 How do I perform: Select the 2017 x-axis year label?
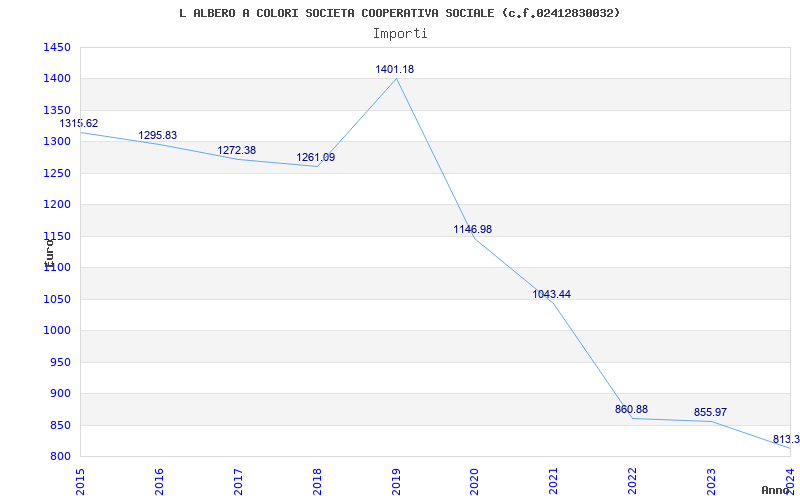238,481
